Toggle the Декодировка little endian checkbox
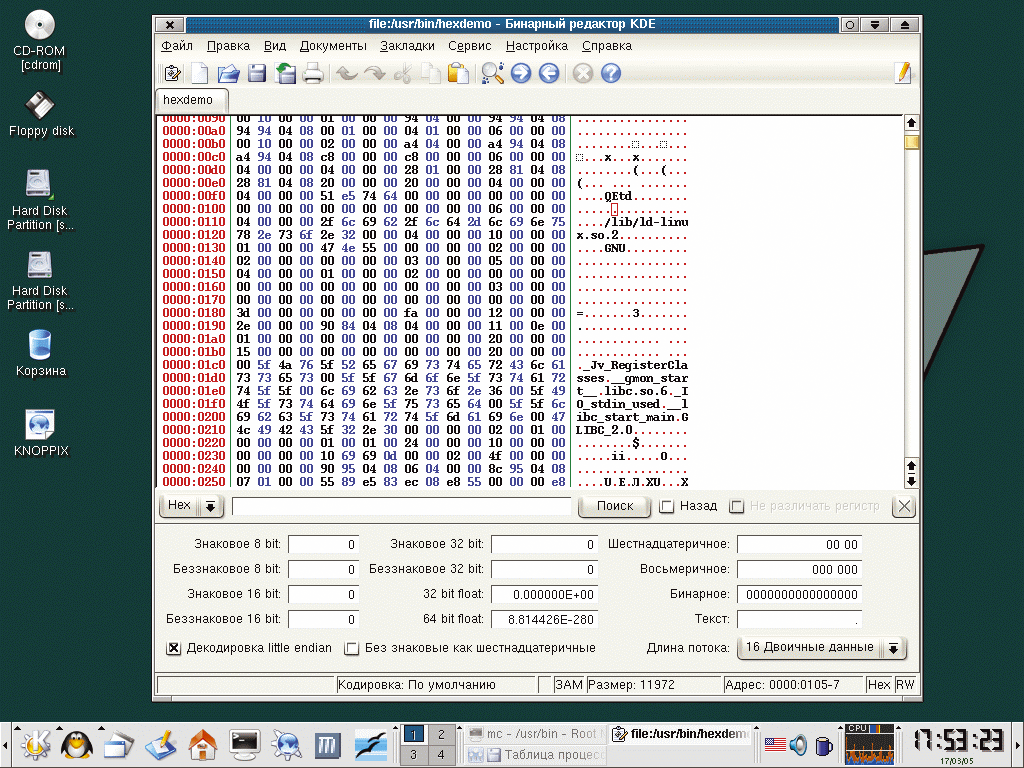The height and width of the screenshot is (768, 1024). pos(173,648)
